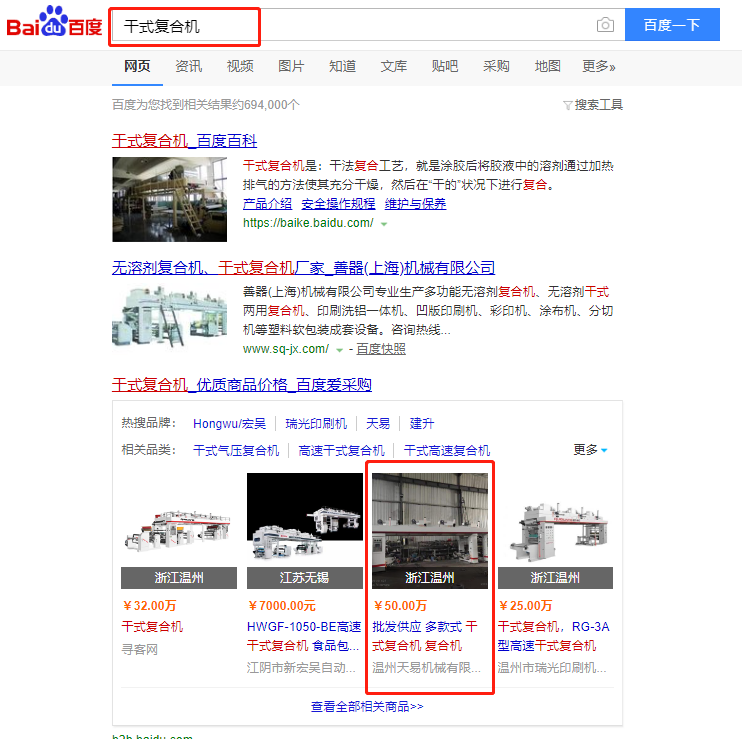Image resolution: width=742 pixels, height=739 pixels.
Task: Select brand 瑞光印刷机
Action: pyautogui.click(x=316, y=423)
